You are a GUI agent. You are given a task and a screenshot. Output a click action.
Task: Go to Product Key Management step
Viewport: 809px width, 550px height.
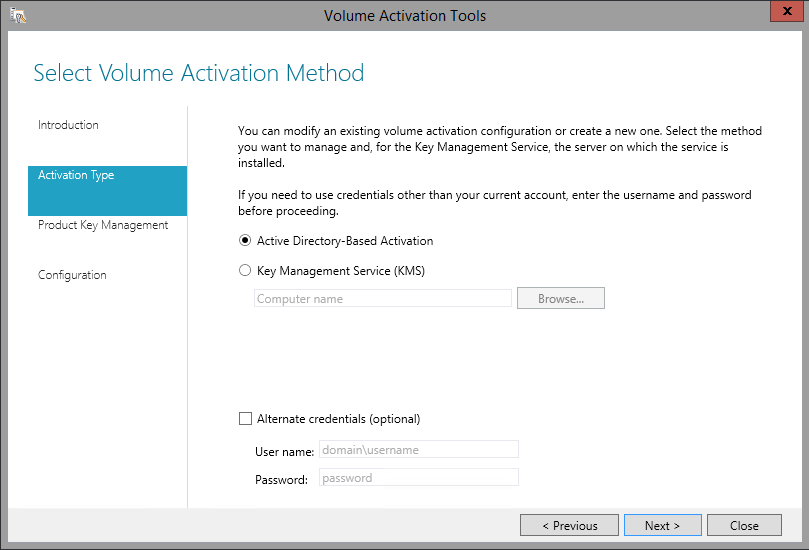(x=103, y=225)
